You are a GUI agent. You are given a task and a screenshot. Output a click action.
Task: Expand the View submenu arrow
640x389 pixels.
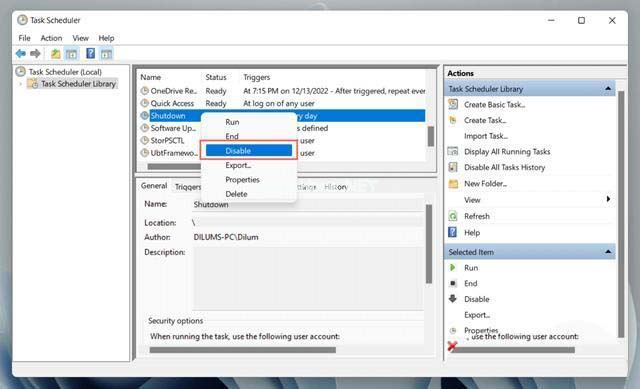(x=608, y=199)
